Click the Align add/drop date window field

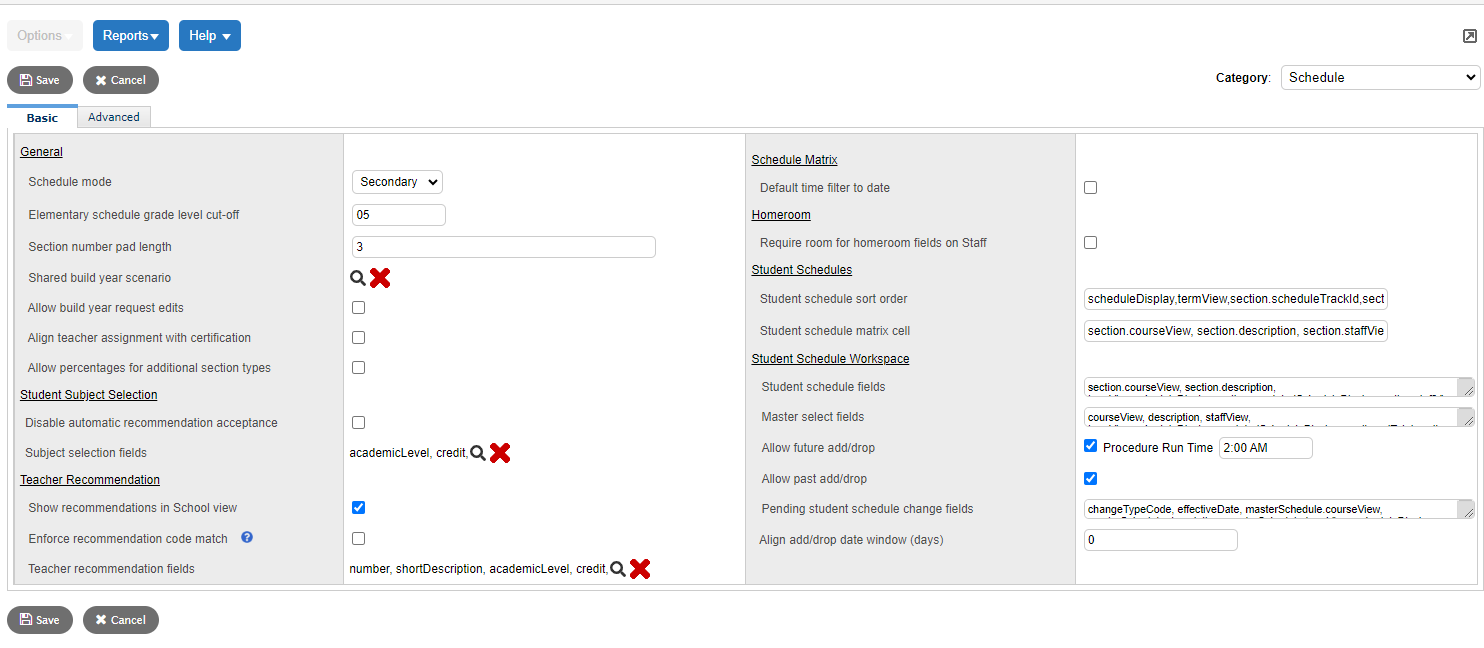click(1160, 539)
